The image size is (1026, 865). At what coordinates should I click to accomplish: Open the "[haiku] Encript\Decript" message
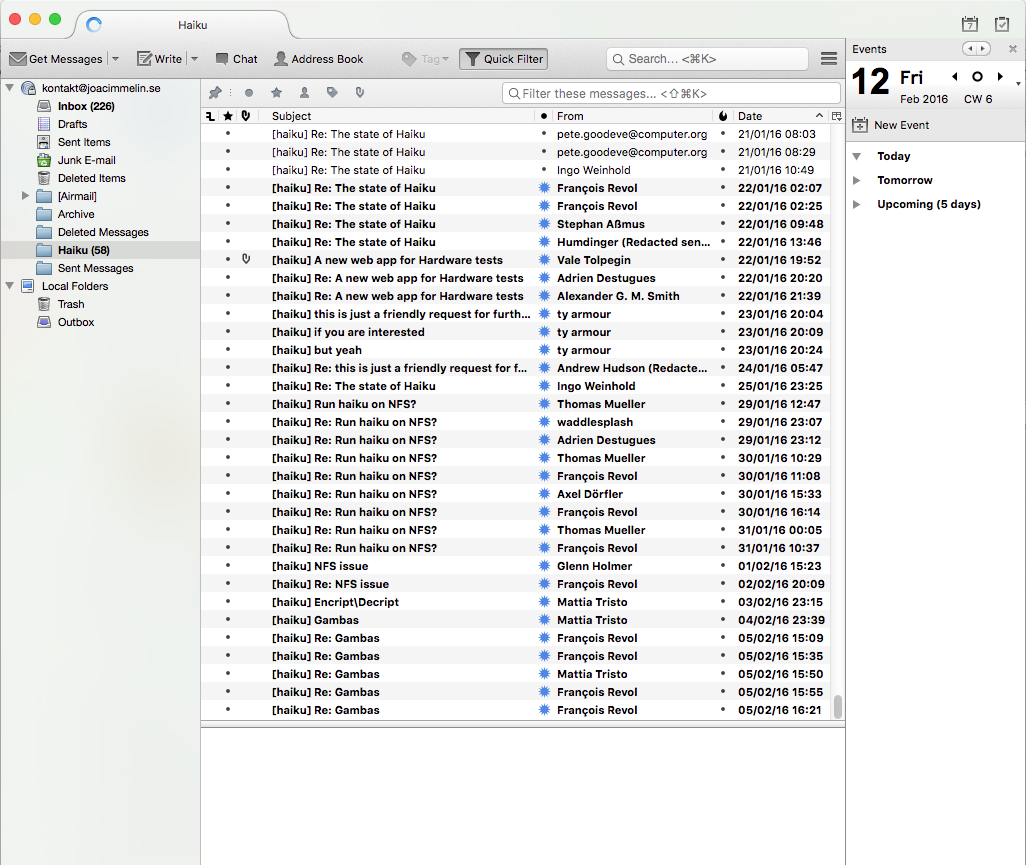coord(335,602)
